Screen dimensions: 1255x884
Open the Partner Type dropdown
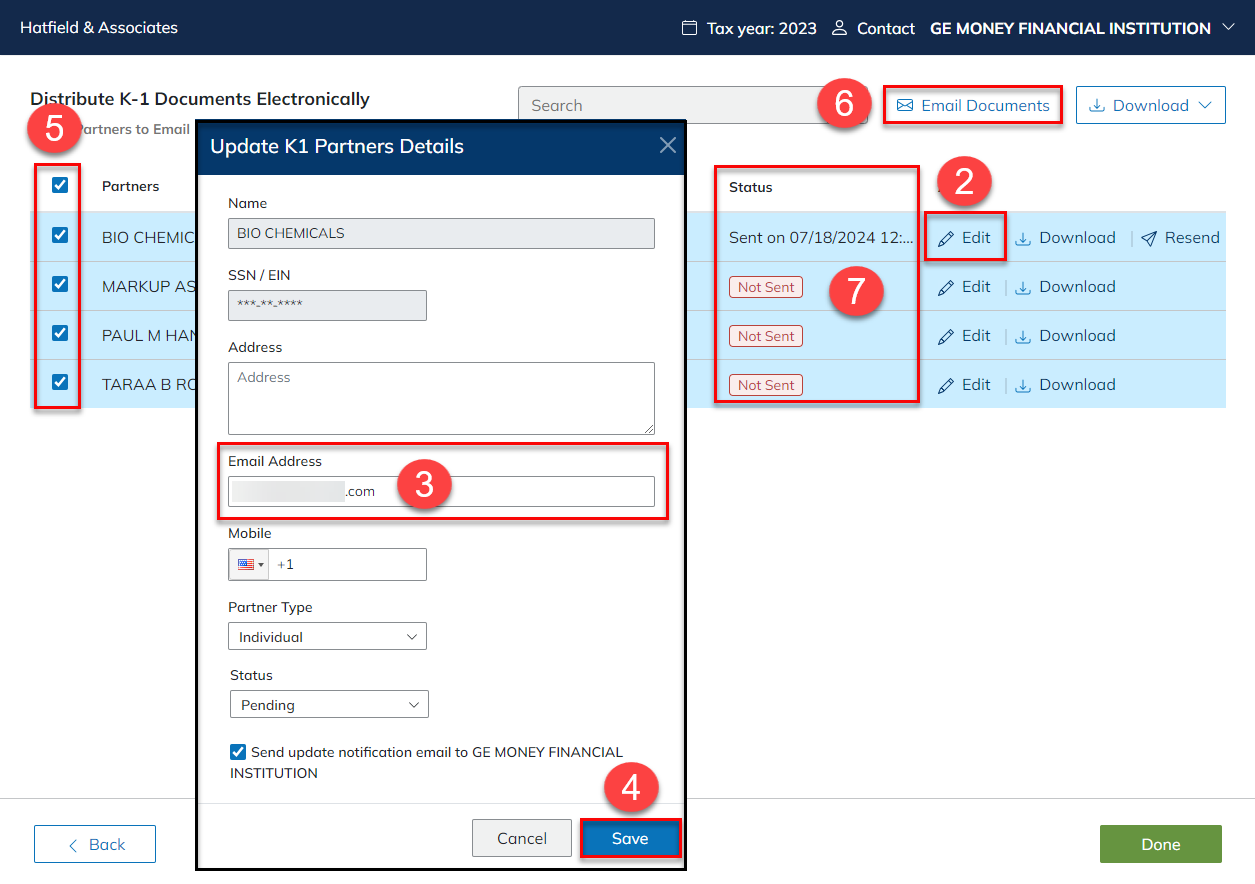pyautogui.click(x=327, y=637)
